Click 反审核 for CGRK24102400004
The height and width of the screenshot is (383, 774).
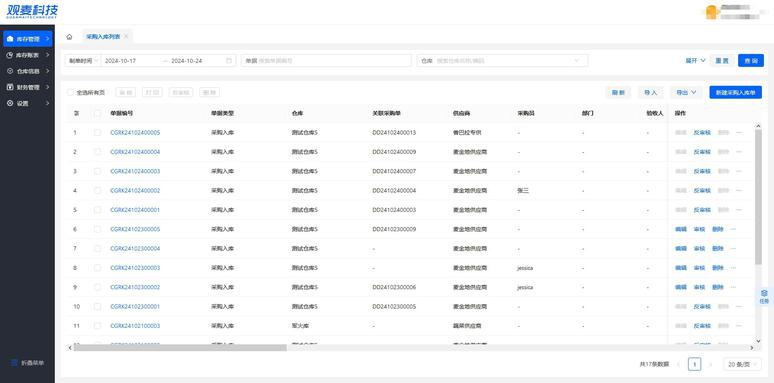click(x=702, y=152)
